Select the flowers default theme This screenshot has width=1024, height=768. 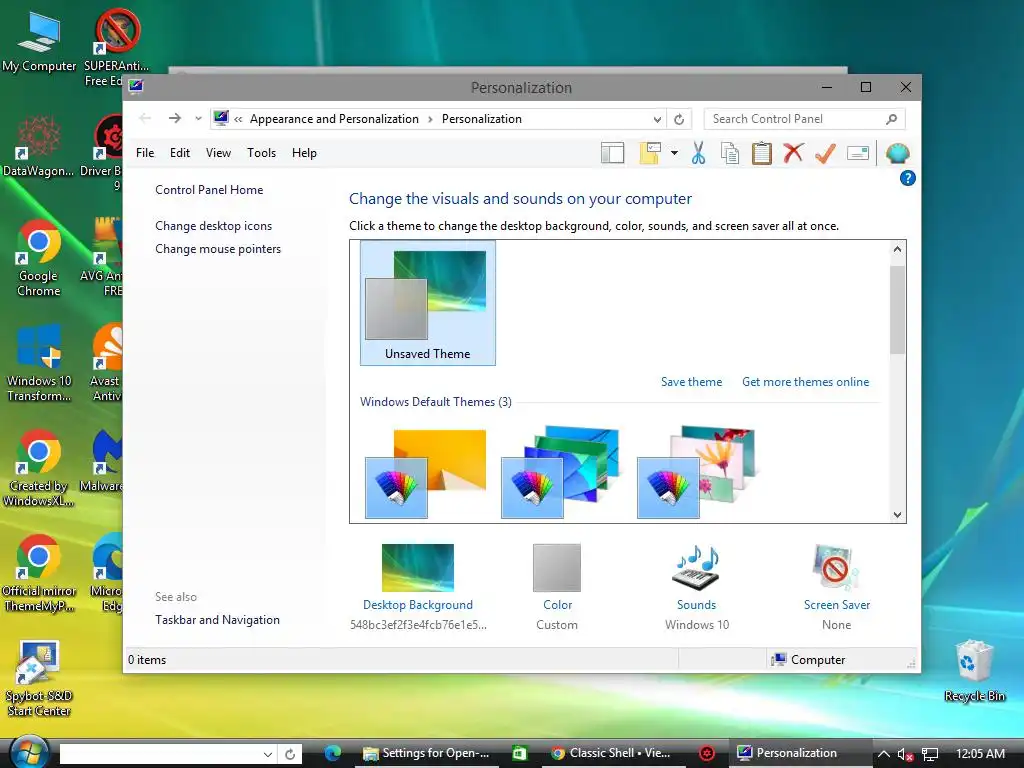pos(696,472)
